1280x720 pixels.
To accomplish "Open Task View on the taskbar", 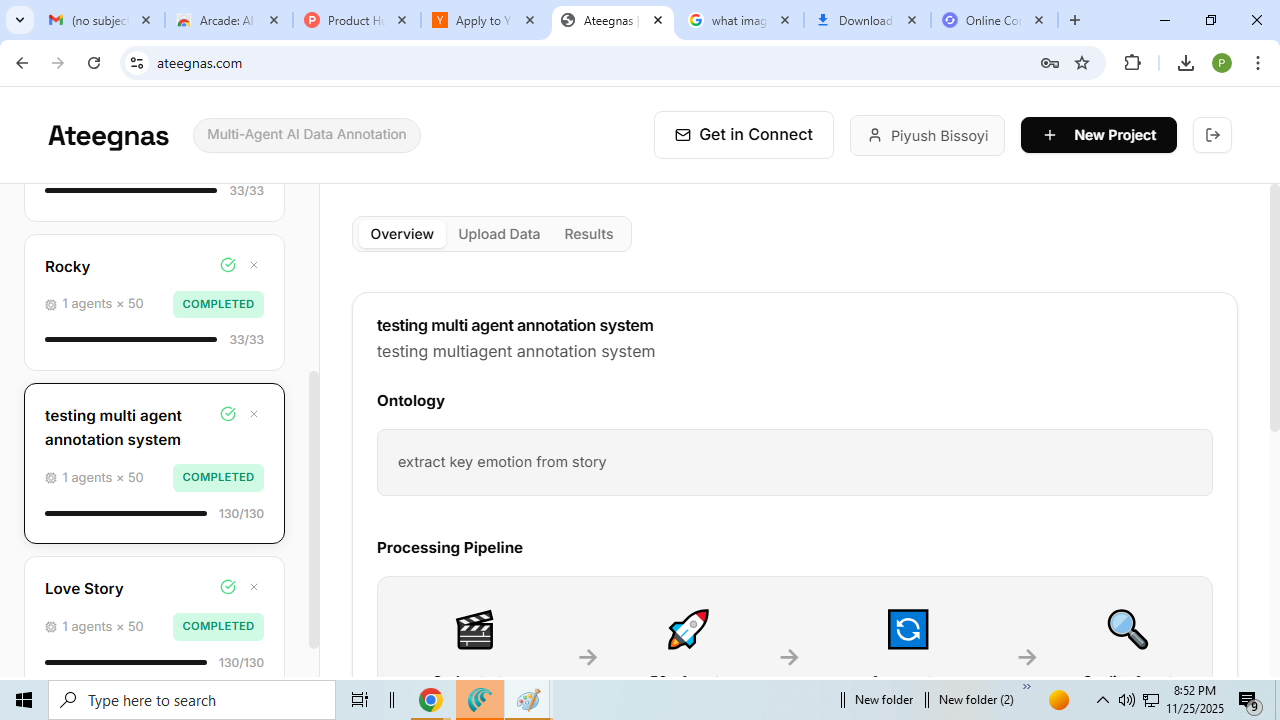I will [360, 700].
